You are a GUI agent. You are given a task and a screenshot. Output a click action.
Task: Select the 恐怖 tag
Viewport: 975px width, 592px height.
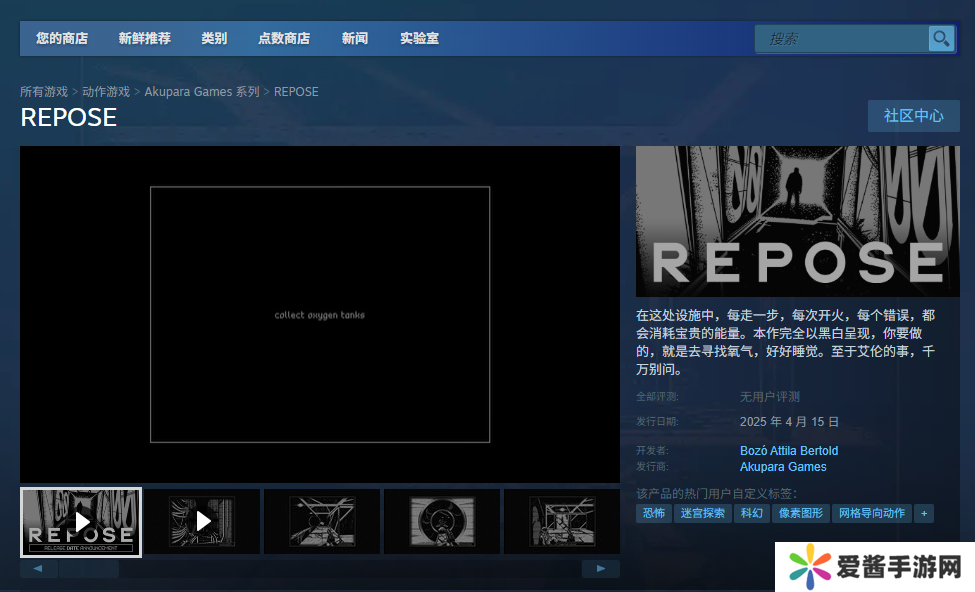point(653,513)
